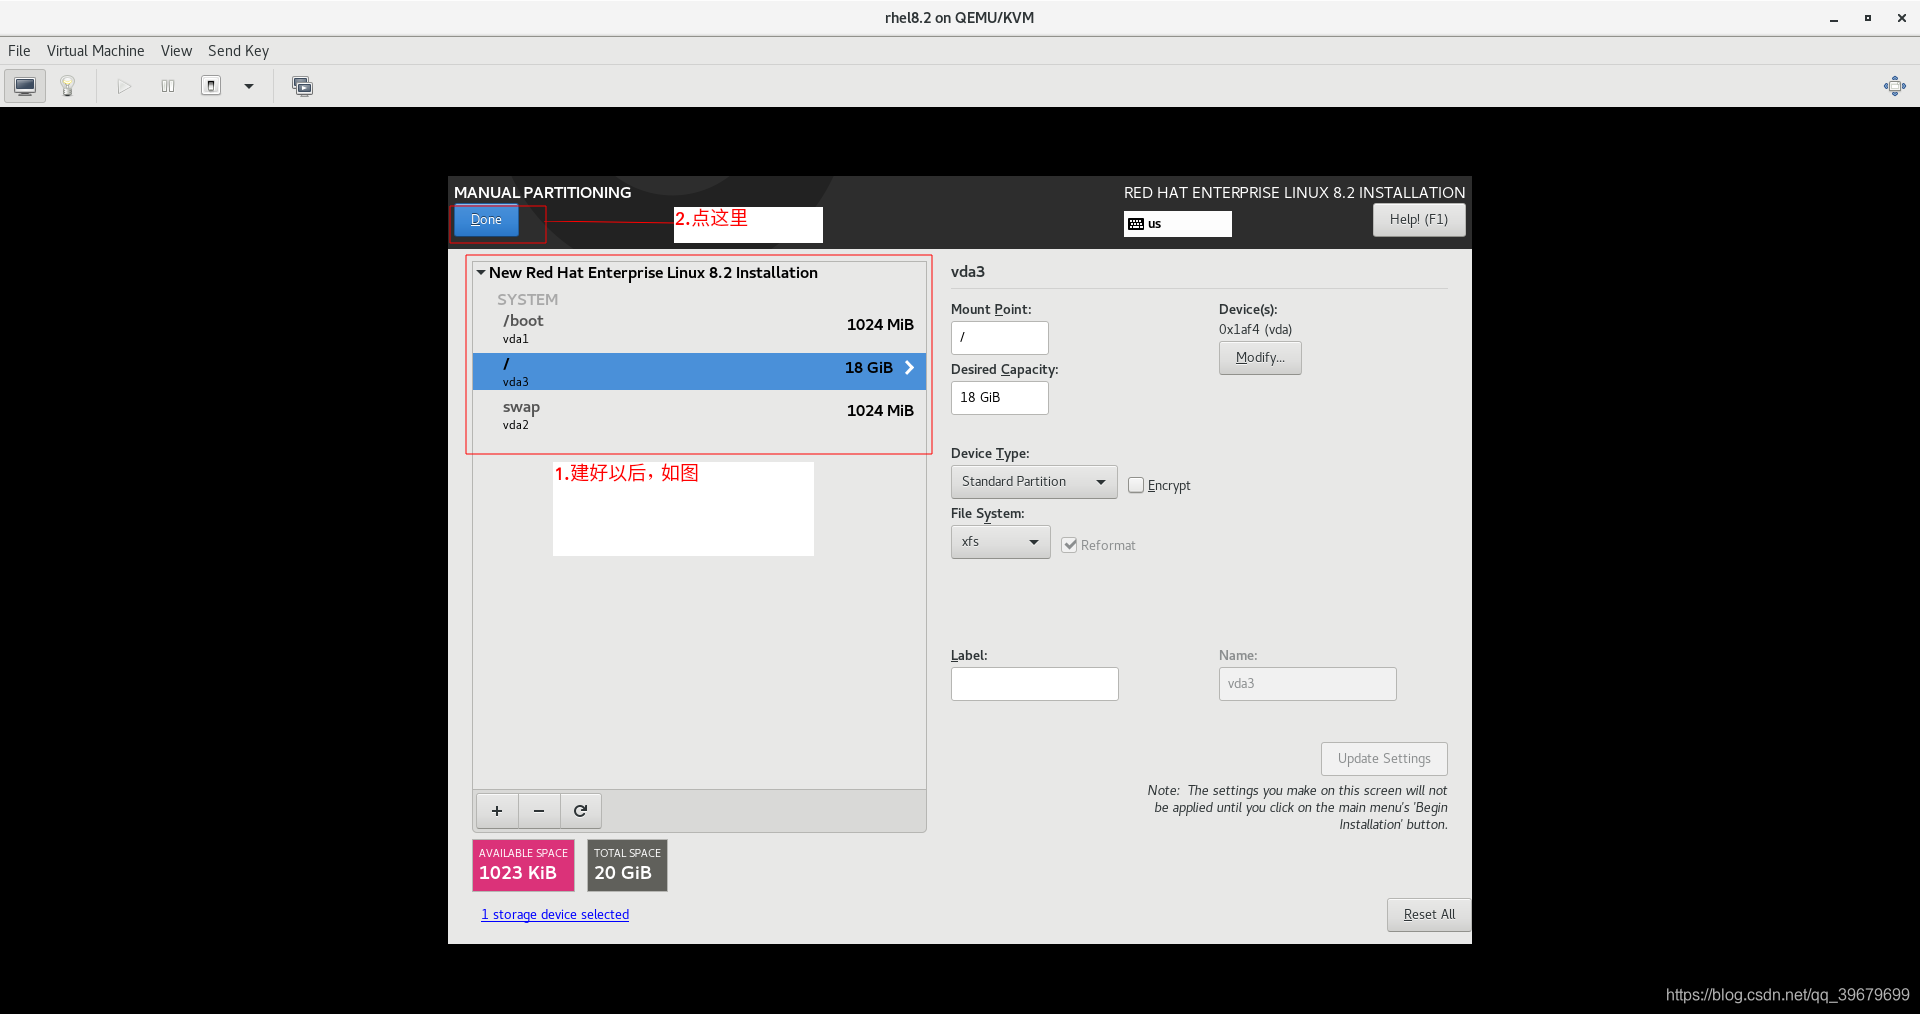The height and width of the screenshot is (1014, 1920).
Task: Open the File System xfs dropdown
Action: (1000, 542)
